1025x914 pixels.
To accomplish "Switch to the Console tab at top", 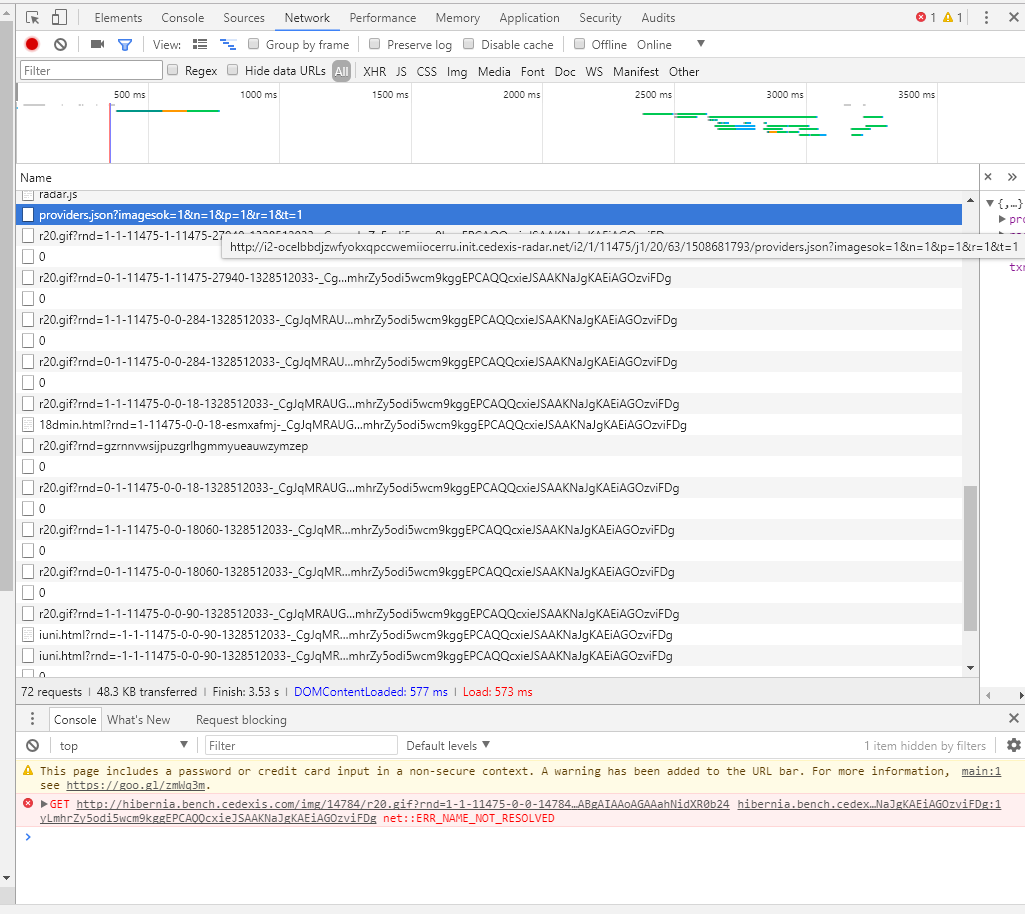I will point(182,18).
